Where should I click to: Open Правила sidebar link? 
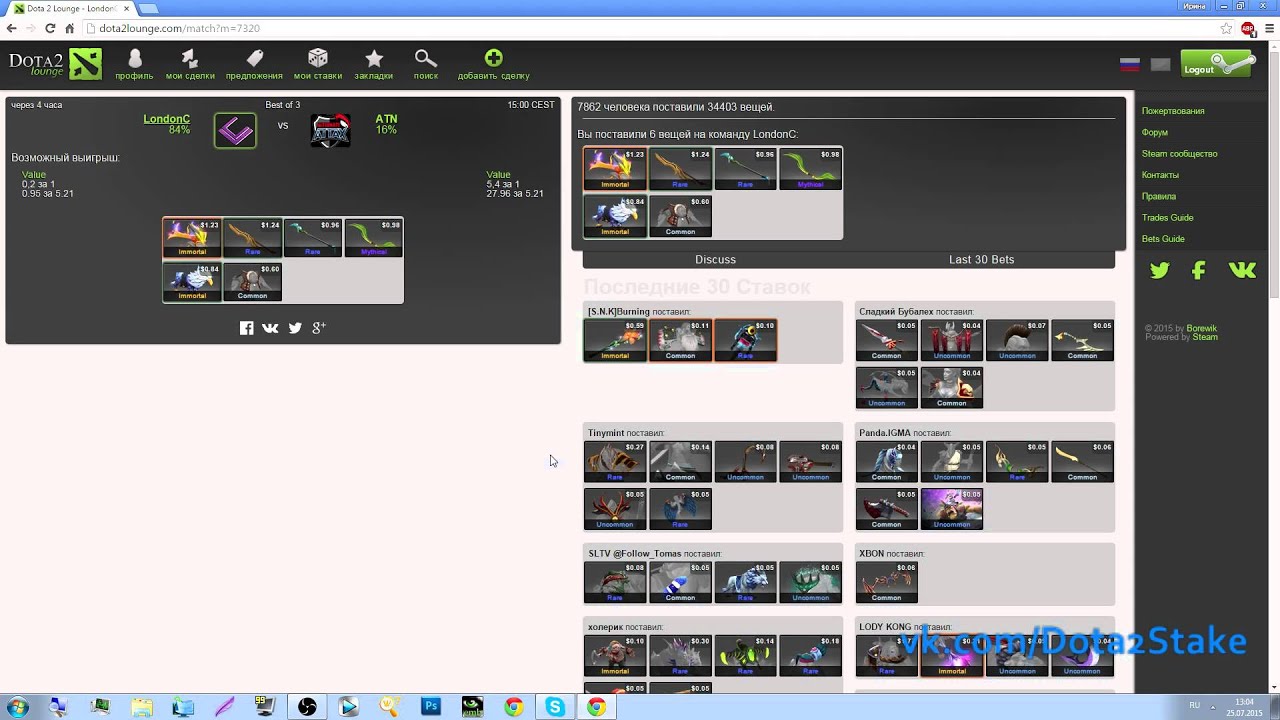tap(1159, 196)
